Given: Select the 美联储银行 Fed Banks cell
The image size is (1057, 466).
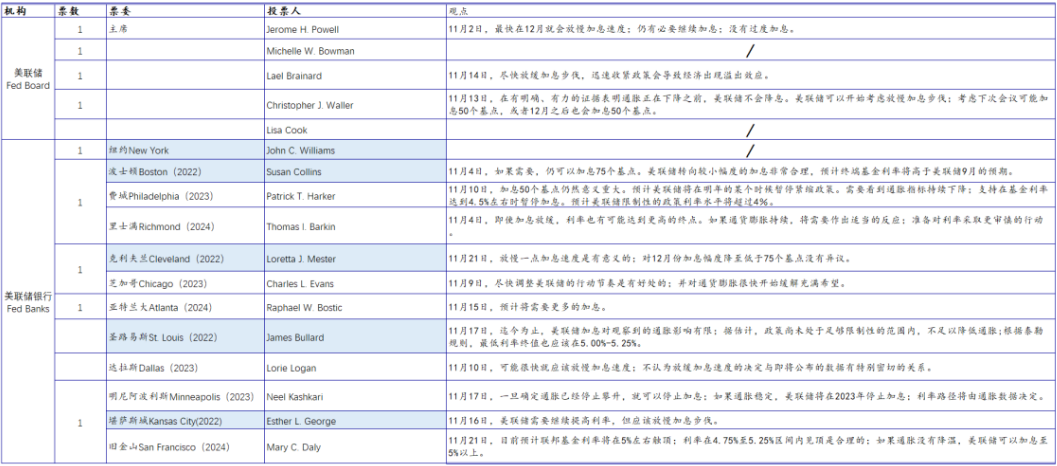Looking at the screenshot, I should pos(28,301).
